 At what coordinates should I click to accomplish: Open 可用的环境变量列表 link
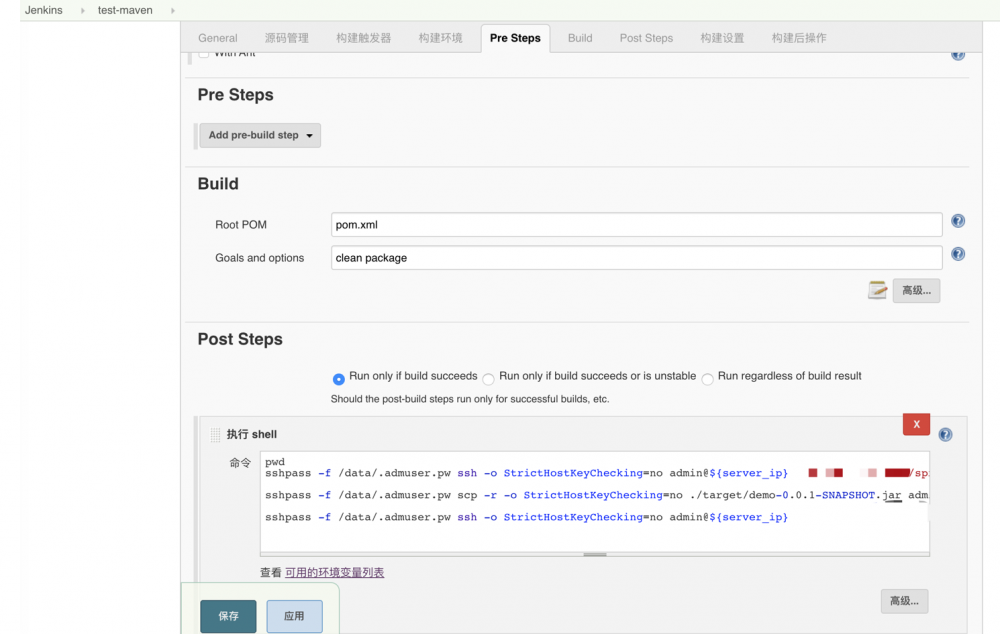pyautogui.click(x=334, y=573)
